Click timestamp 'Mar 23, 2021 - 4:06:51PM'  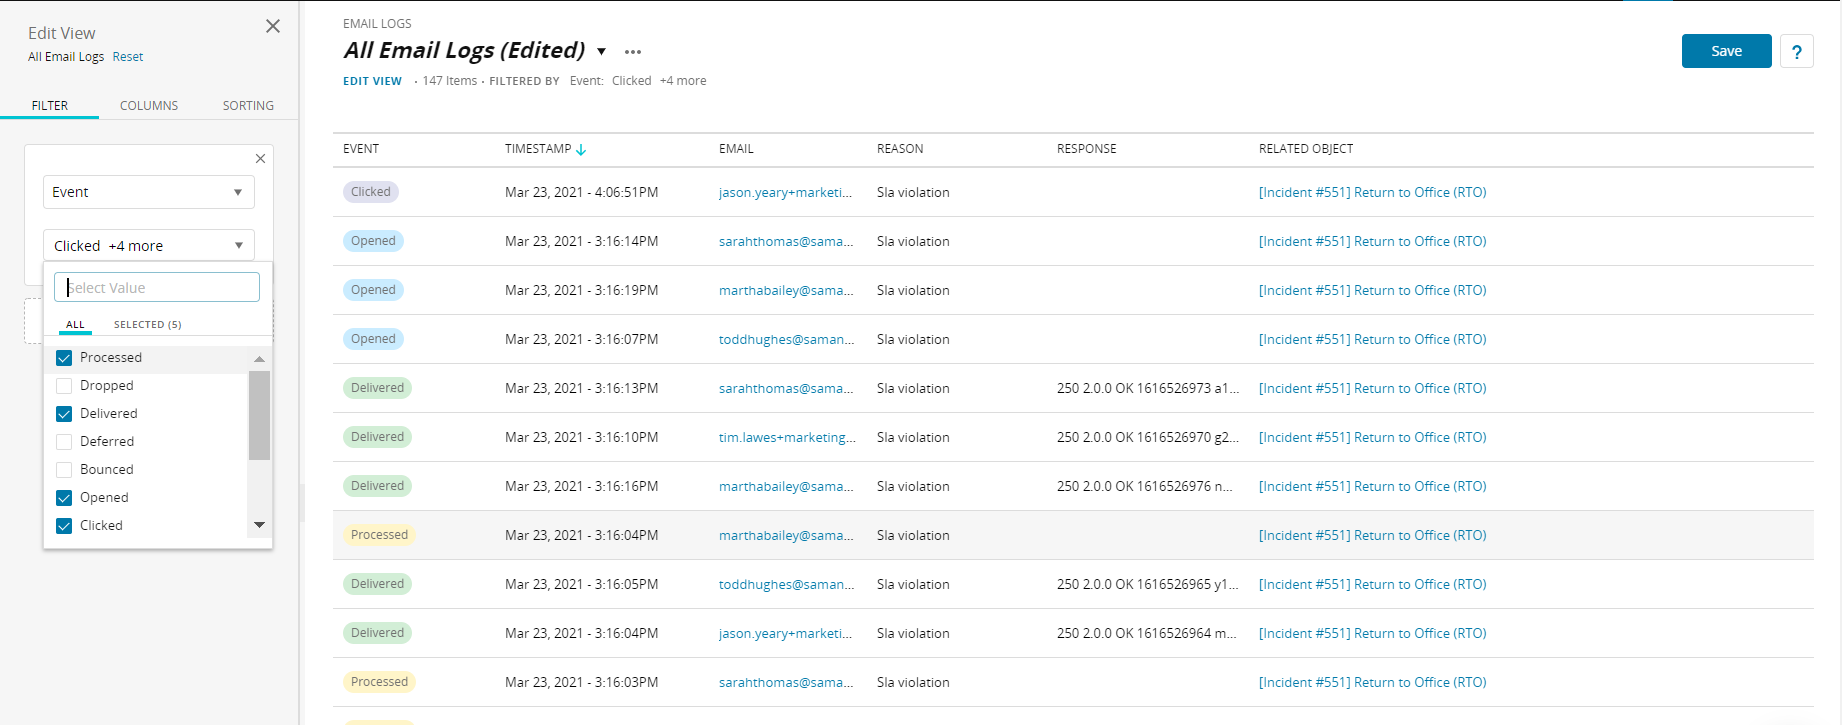click(x=581, y=192)
